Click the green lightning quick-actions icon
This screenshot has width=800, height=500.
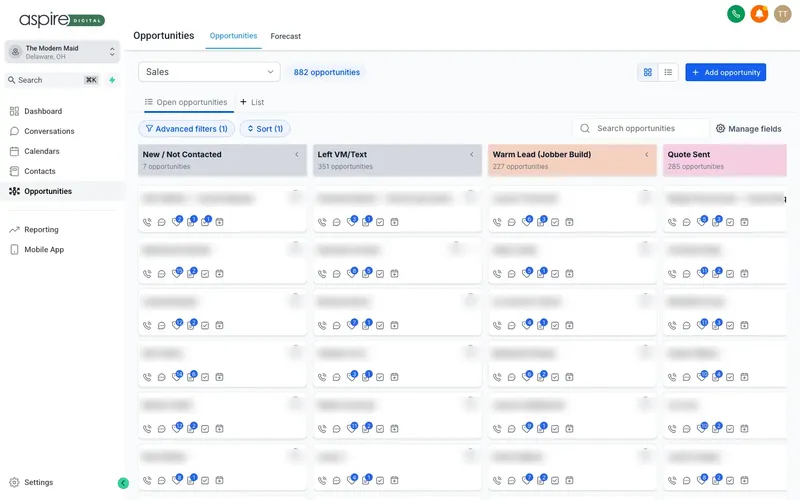[112, 80]
